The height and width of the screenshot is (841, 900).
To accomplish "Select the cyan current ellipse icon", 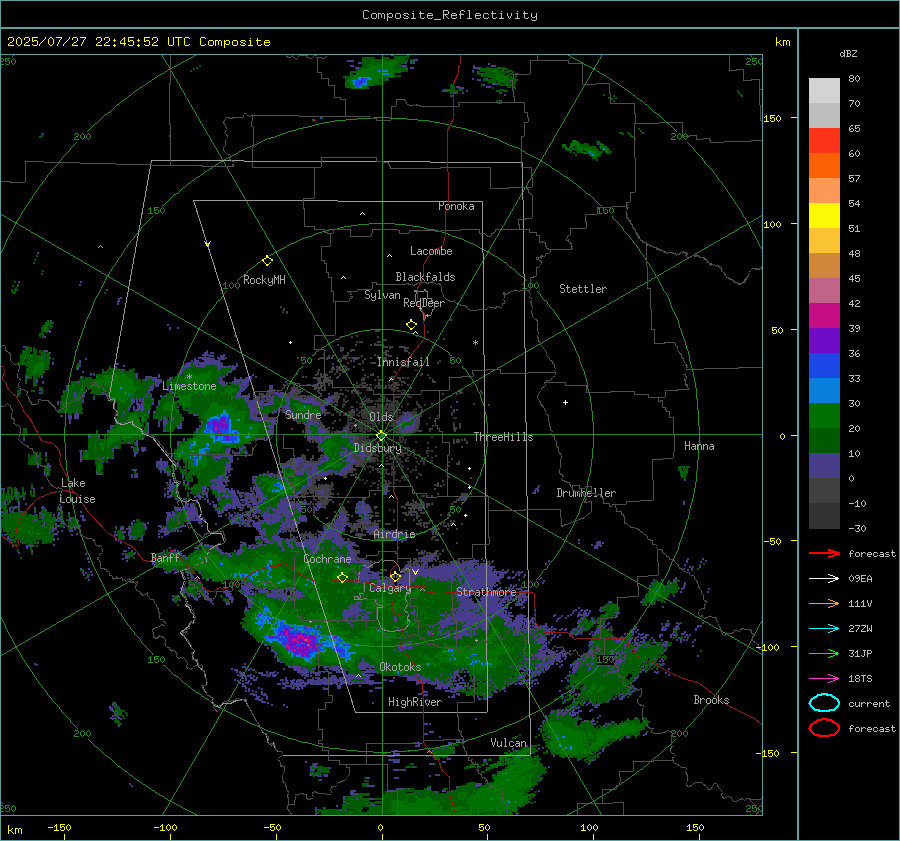I will click(x=824, y=703).
